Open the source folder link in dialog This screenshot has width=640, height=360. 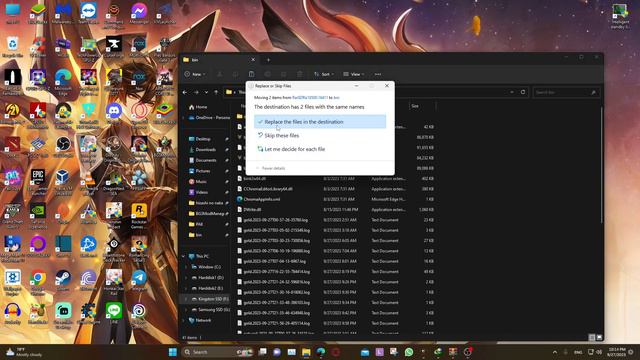point(310,98)
